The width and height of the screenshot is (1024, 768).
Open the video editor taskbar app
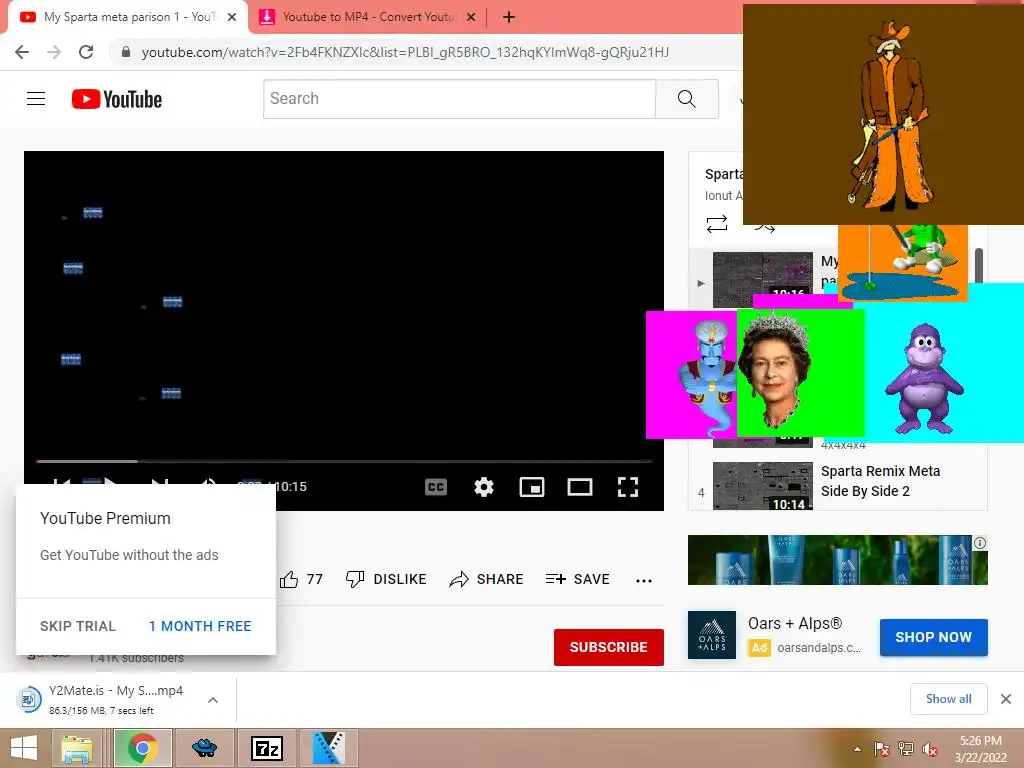click(328, 748)
